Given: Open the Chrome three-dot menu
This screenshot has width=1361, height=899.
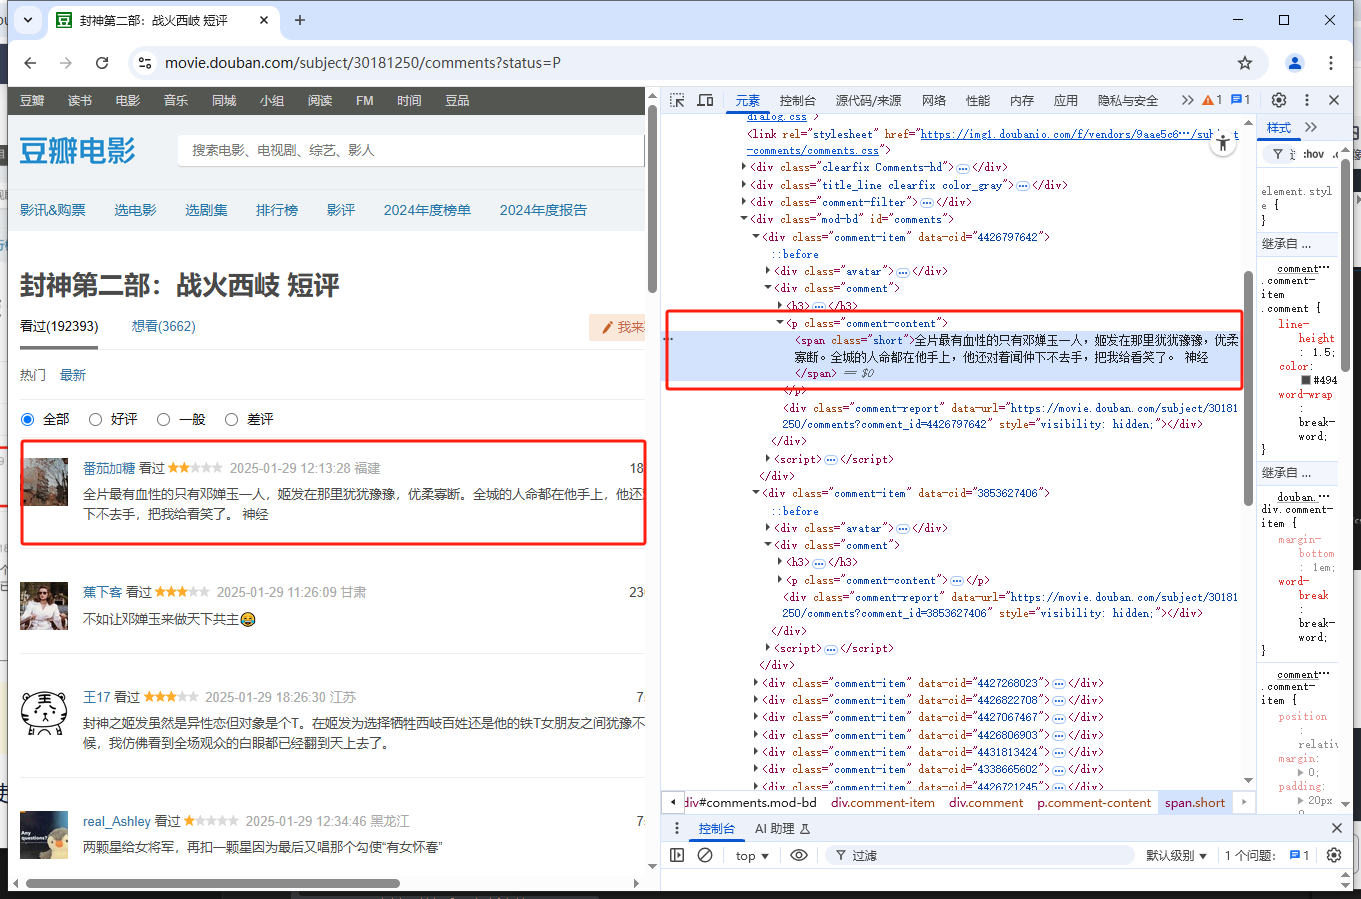Looking at the screenshot, I should [1331, 63].
